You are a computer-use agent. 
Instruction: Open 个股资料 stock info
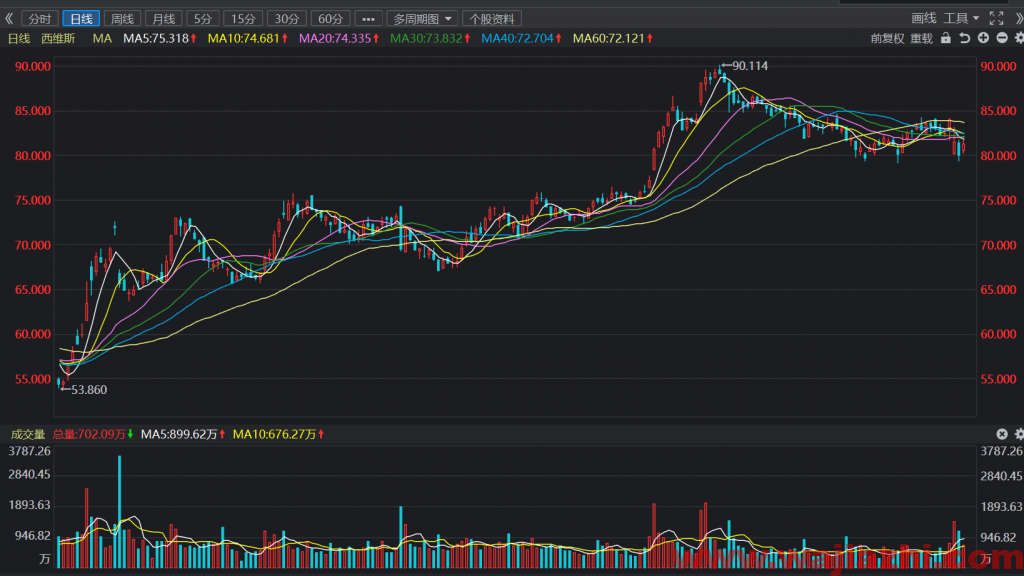(492, 19)
